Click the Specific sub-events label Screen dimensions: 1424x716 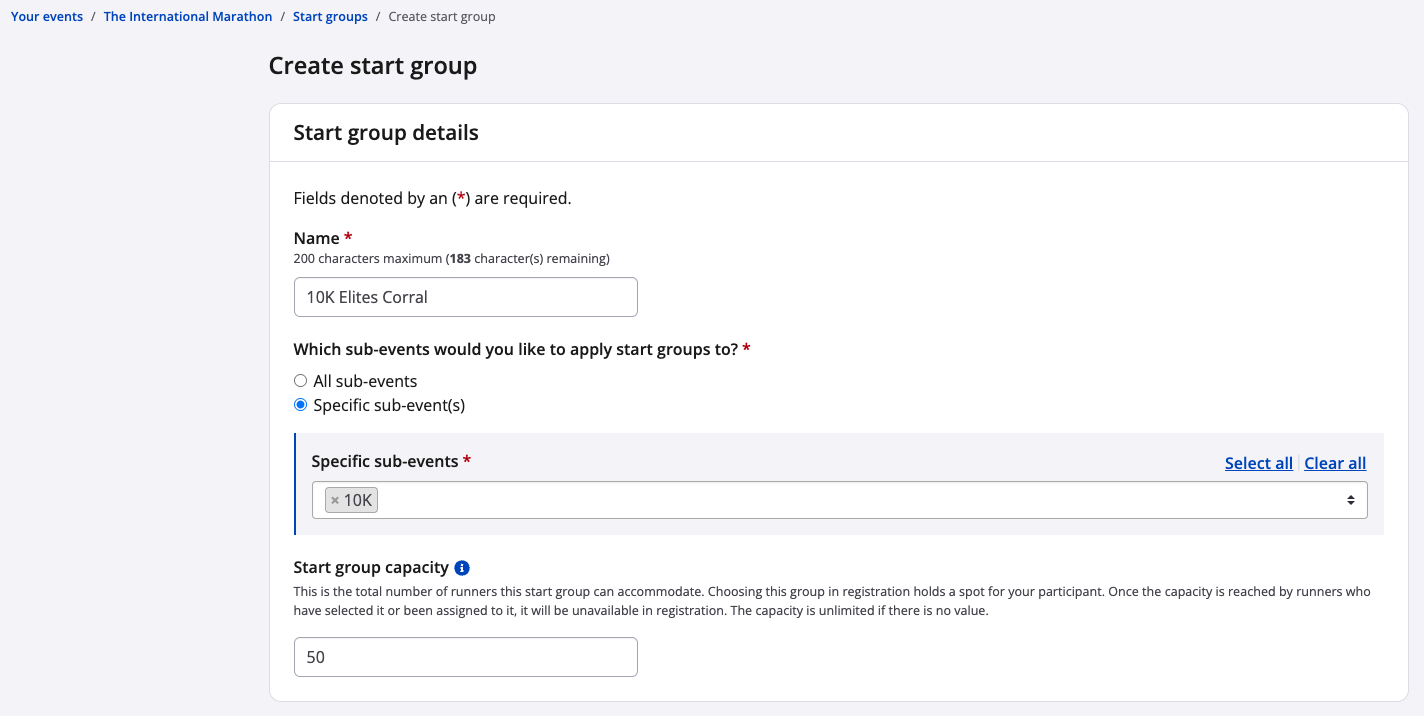(x=385, y=462)
